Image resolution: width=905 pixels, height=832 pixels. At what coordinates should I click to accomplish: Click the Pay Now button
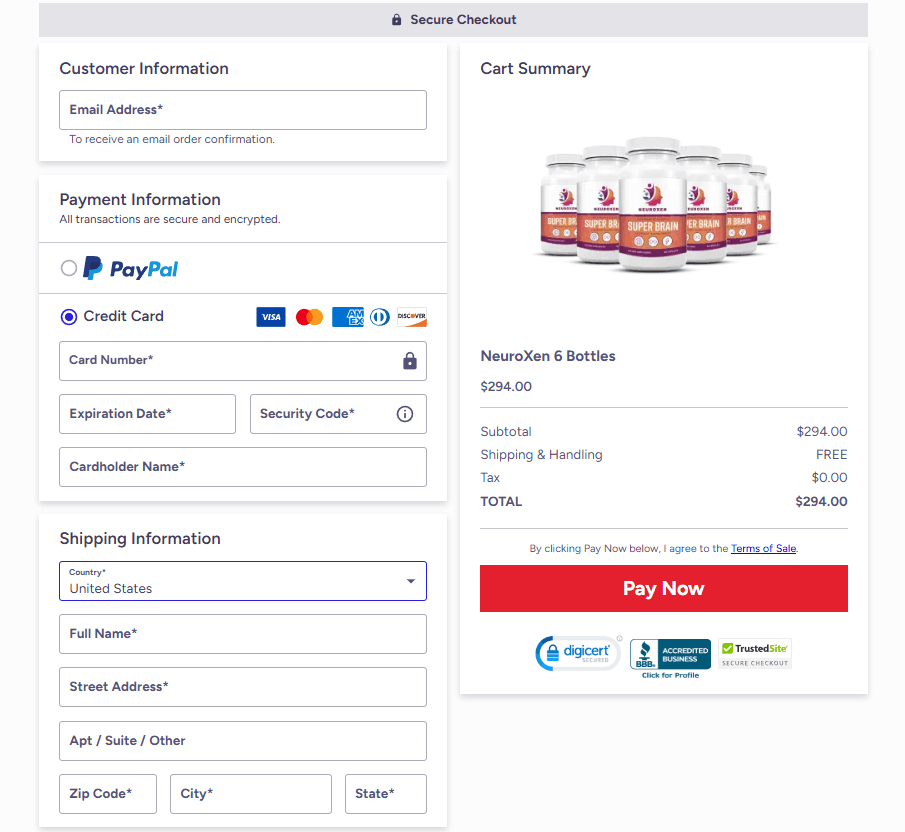point(663,588)
